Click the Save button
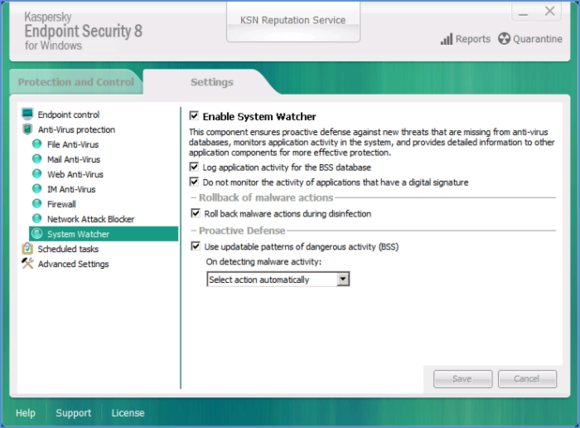This screenshot has width=580, height=428. point(462,379)
